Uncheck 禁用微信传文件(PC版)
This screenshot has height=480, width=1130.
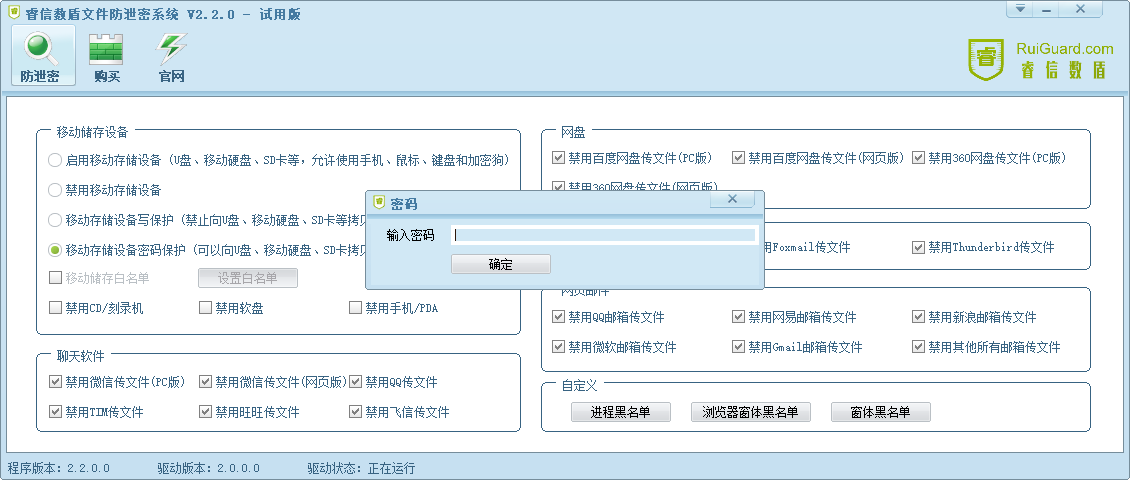coord(55,382)
